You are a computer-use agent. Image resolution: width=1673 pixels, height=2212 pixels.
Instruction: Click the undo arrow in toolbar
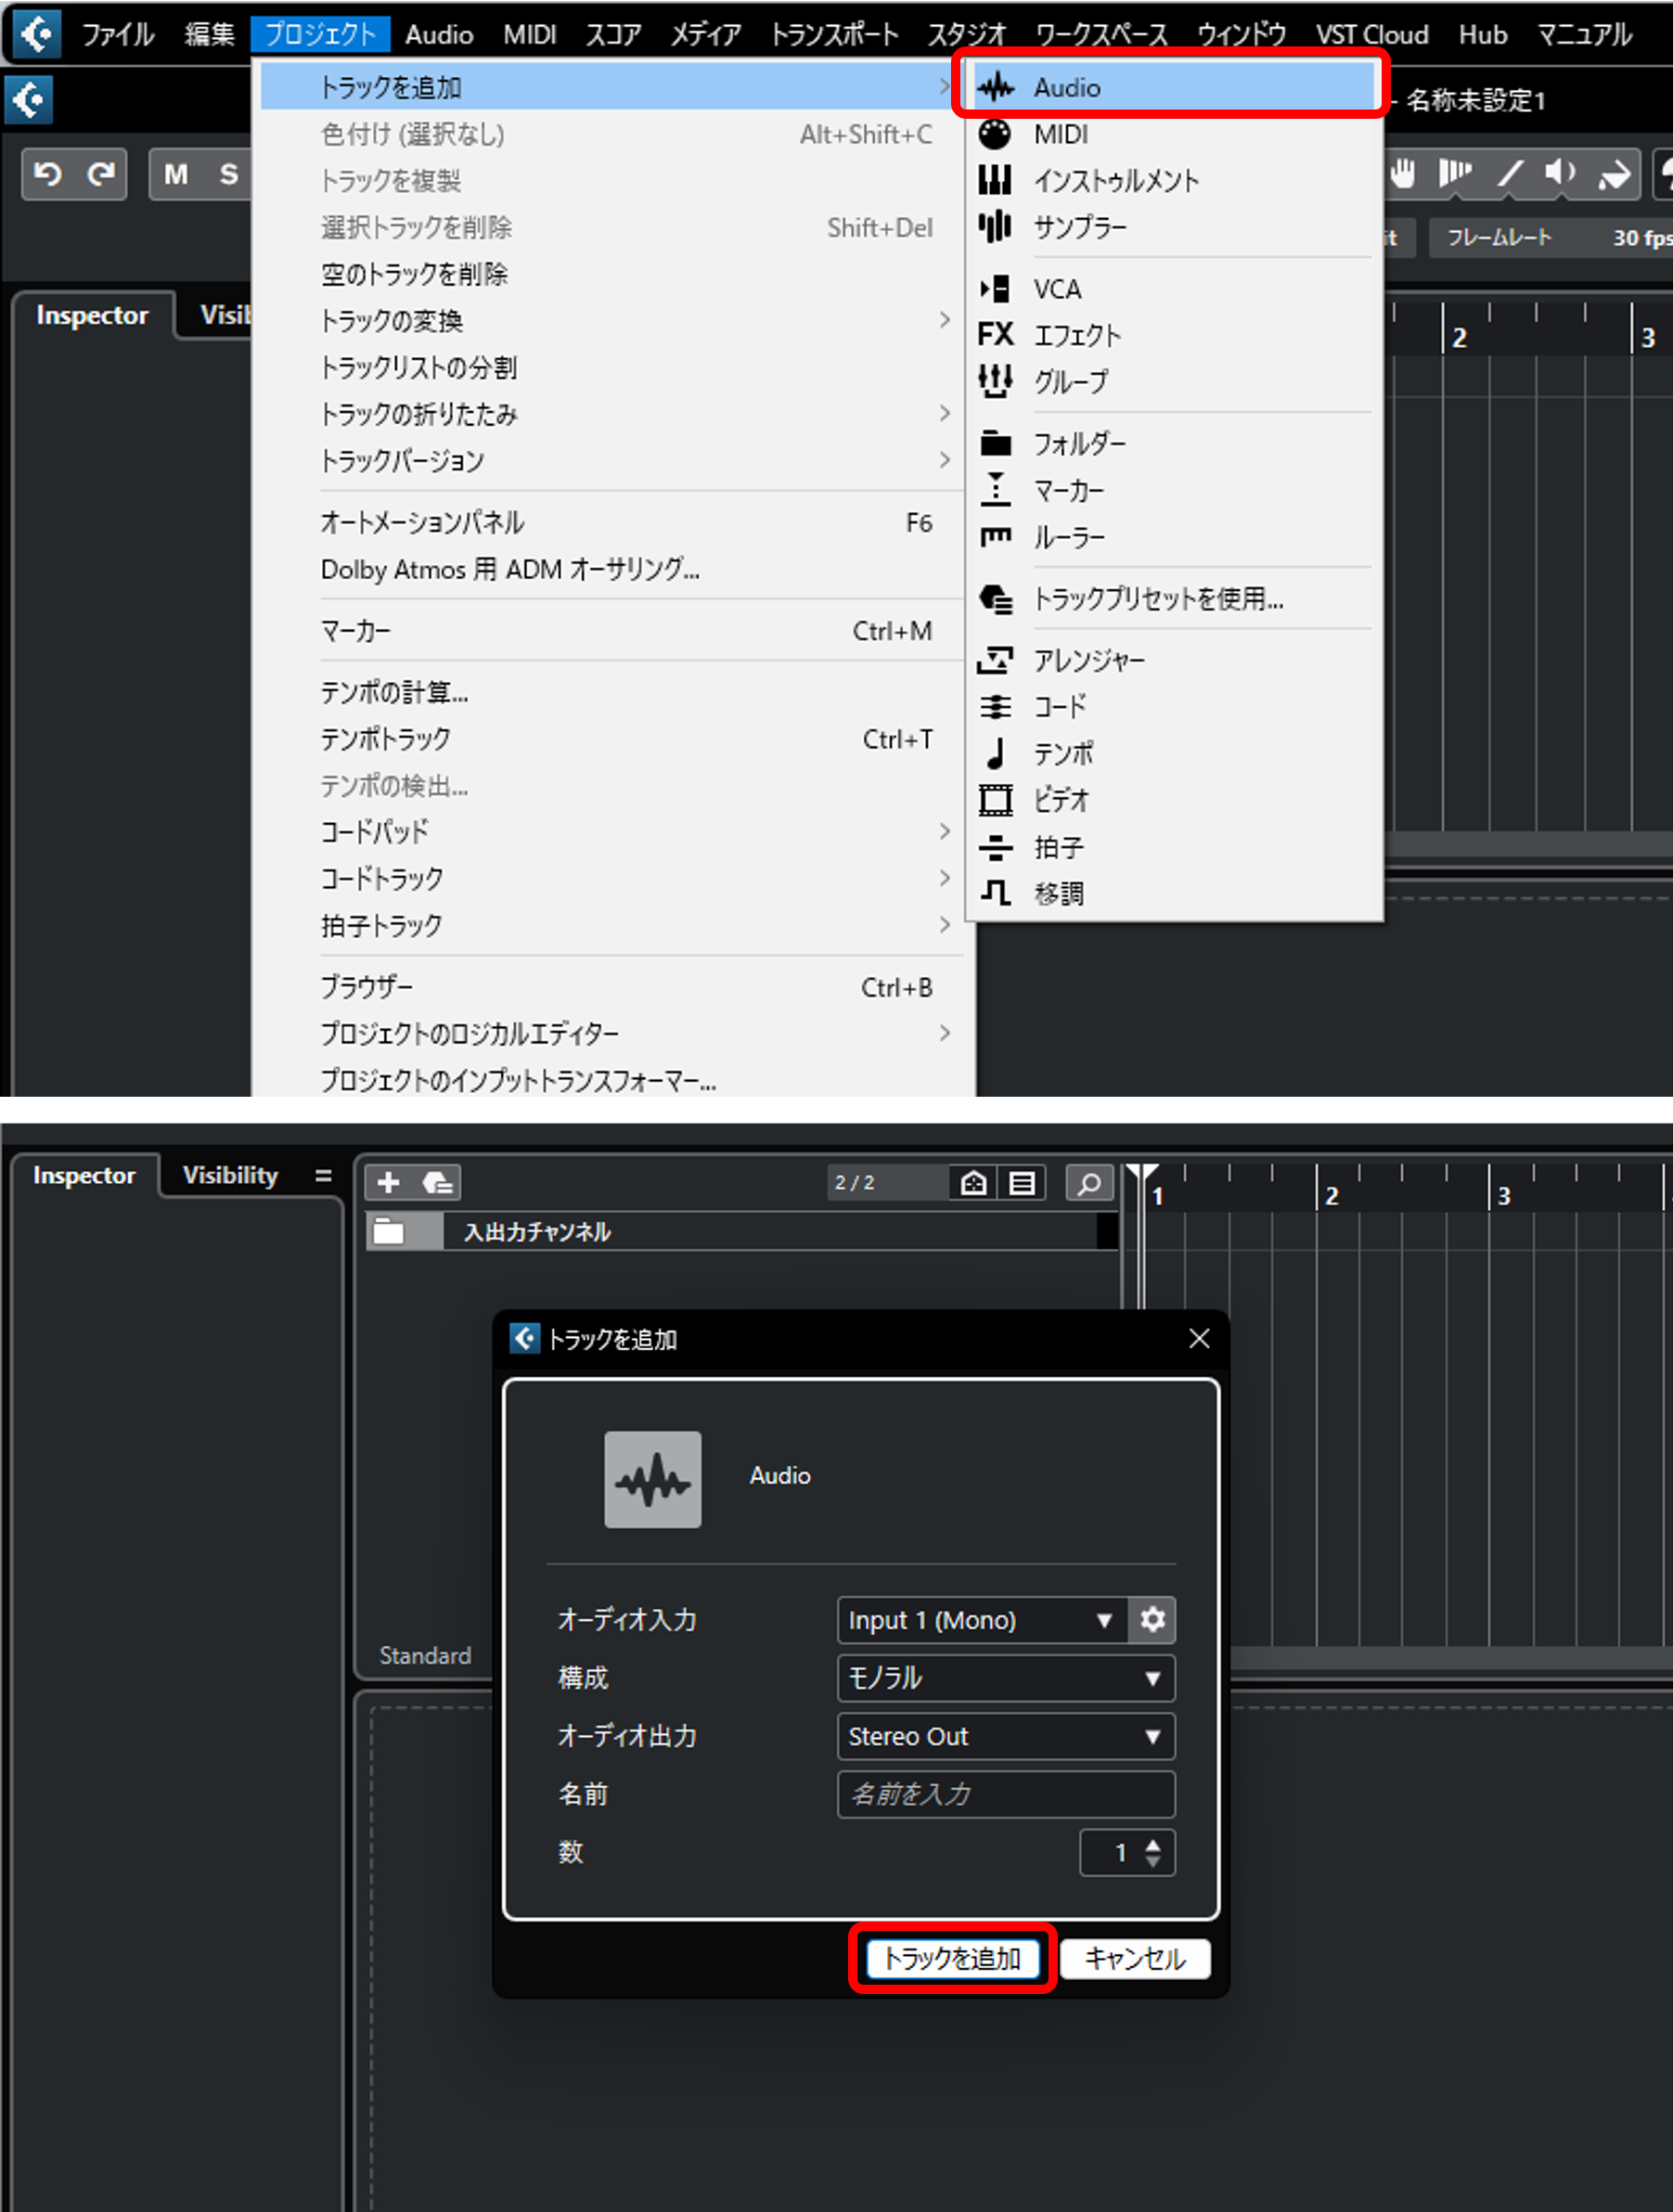click(x=48, y=174)
